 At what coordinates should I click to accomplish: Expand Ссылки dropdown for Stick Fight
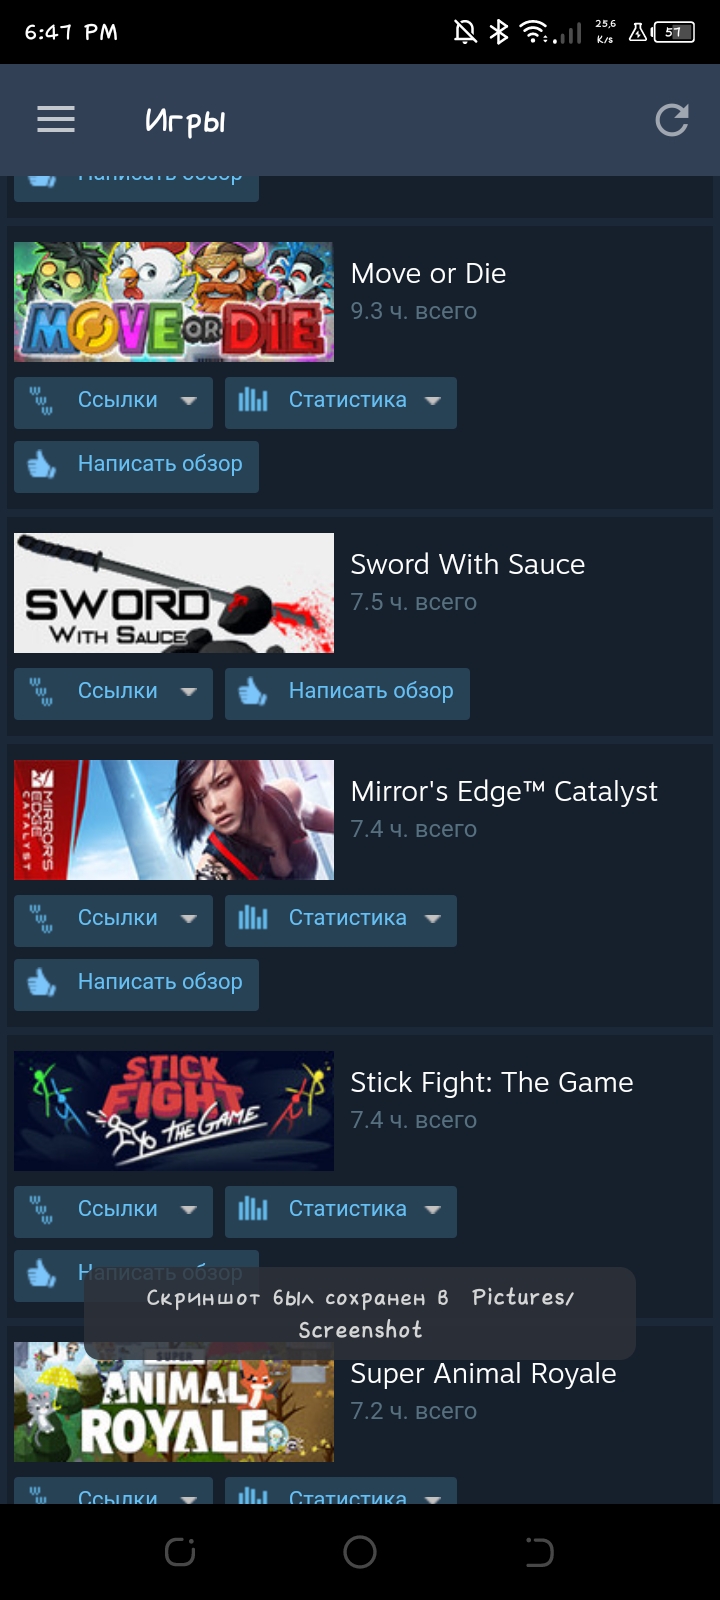[x=188, y=1209]
